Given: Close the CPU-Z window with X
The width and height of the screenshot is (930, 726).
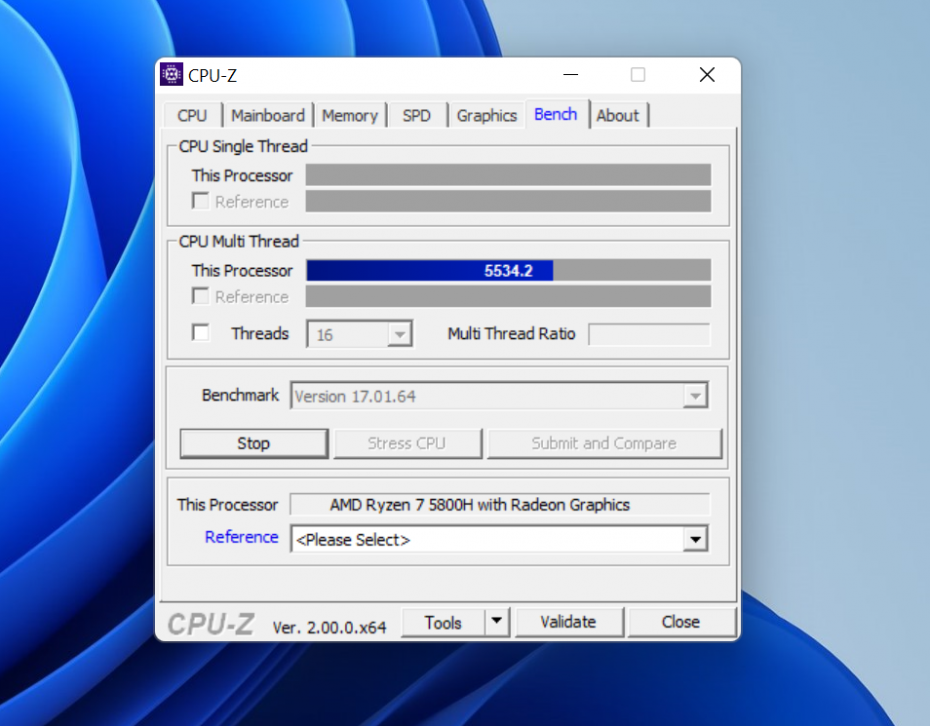Looking at the screenshot, I should (707, 75).
